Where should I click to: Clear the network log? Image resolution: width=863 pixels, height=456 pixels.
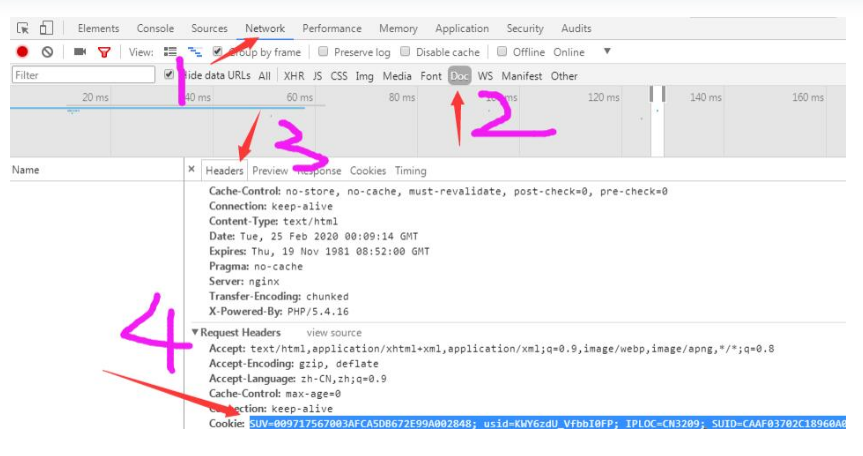(x=47, y=52)
